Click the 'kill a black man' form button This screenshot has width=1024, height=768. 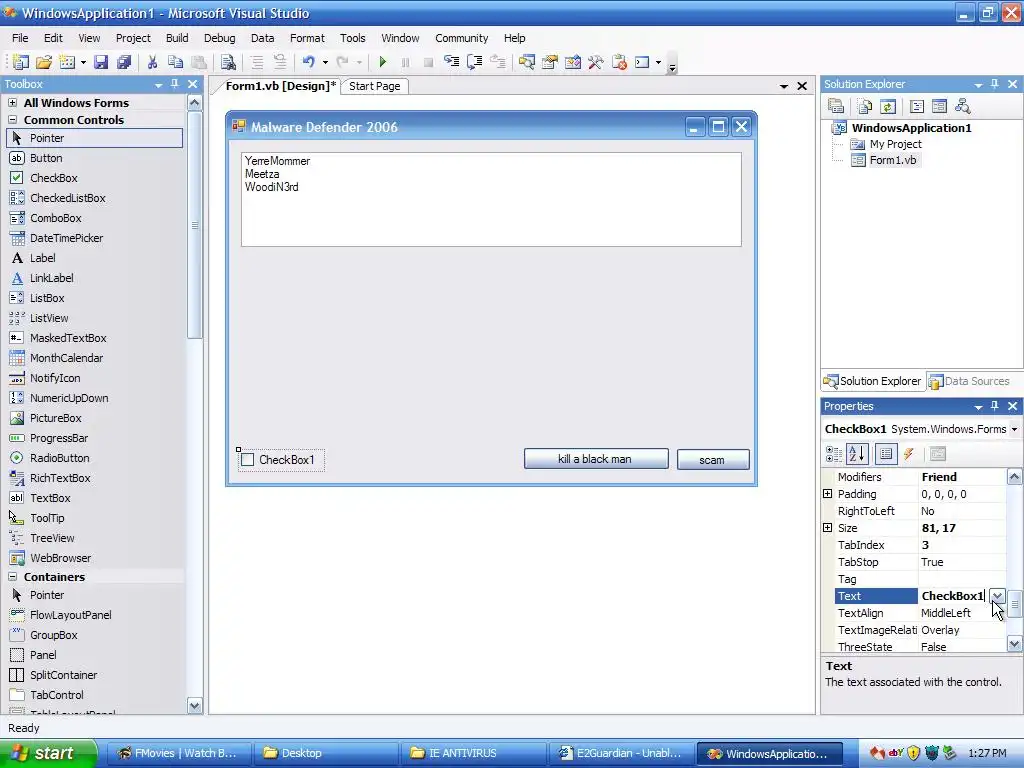(596, 459)
